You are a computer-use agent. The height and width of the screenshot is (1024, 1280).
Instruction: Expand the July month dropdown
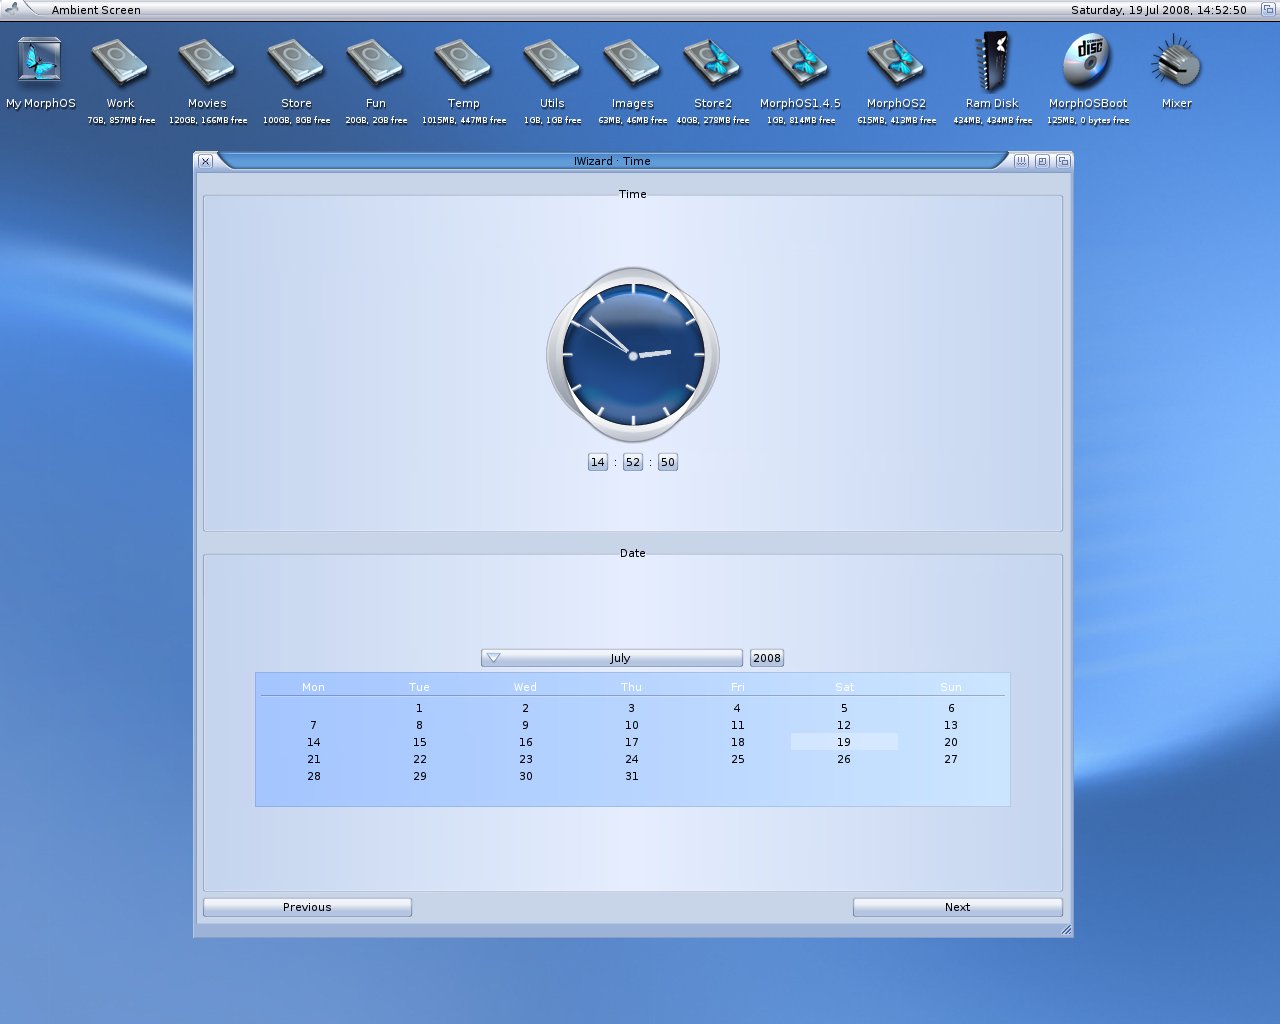[x=612, y=658]
